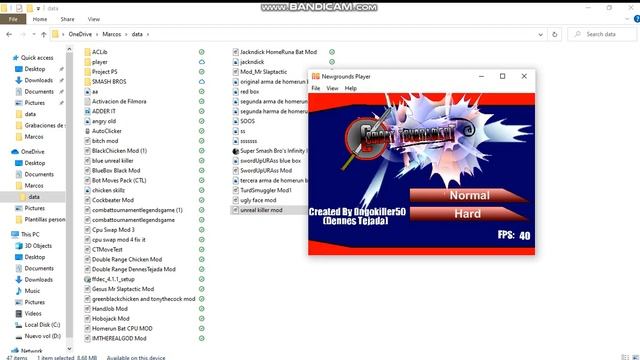Open File menu in Newgrounds Player
The height and width of the screenshot is (360, 640).
[x=316, y=88]
